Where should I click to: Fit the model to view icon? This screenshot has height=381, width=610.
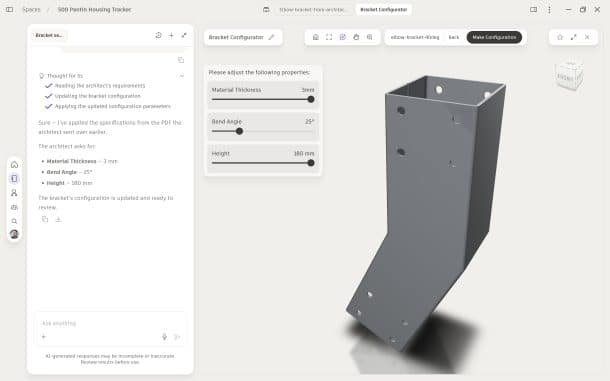(x=329, y=37)
